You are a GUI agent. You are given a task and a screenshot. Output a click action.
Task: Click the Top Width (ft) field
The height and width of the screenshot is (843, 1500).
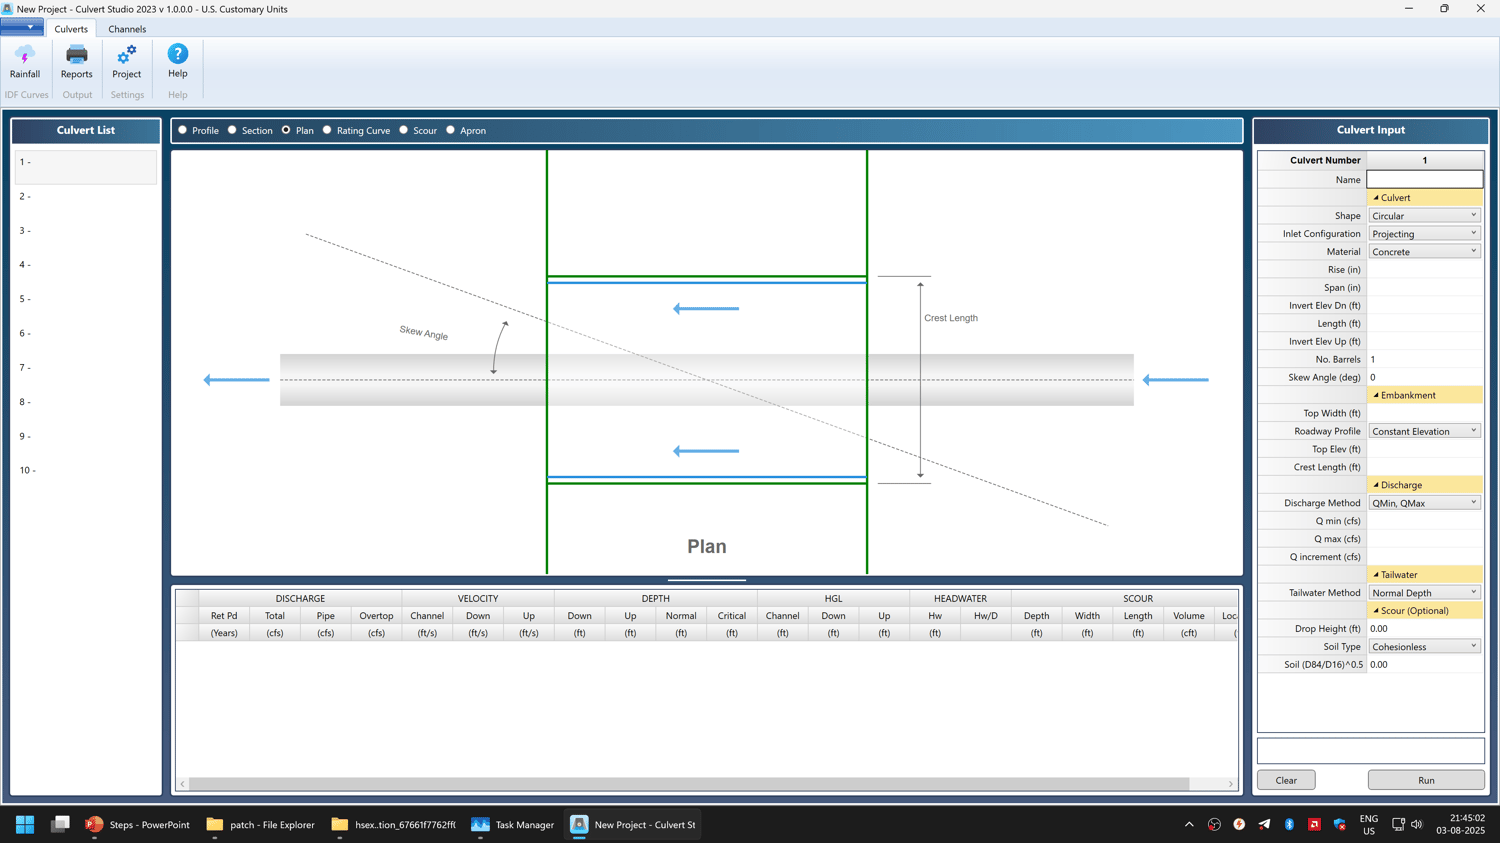(x=1425, y=413)
